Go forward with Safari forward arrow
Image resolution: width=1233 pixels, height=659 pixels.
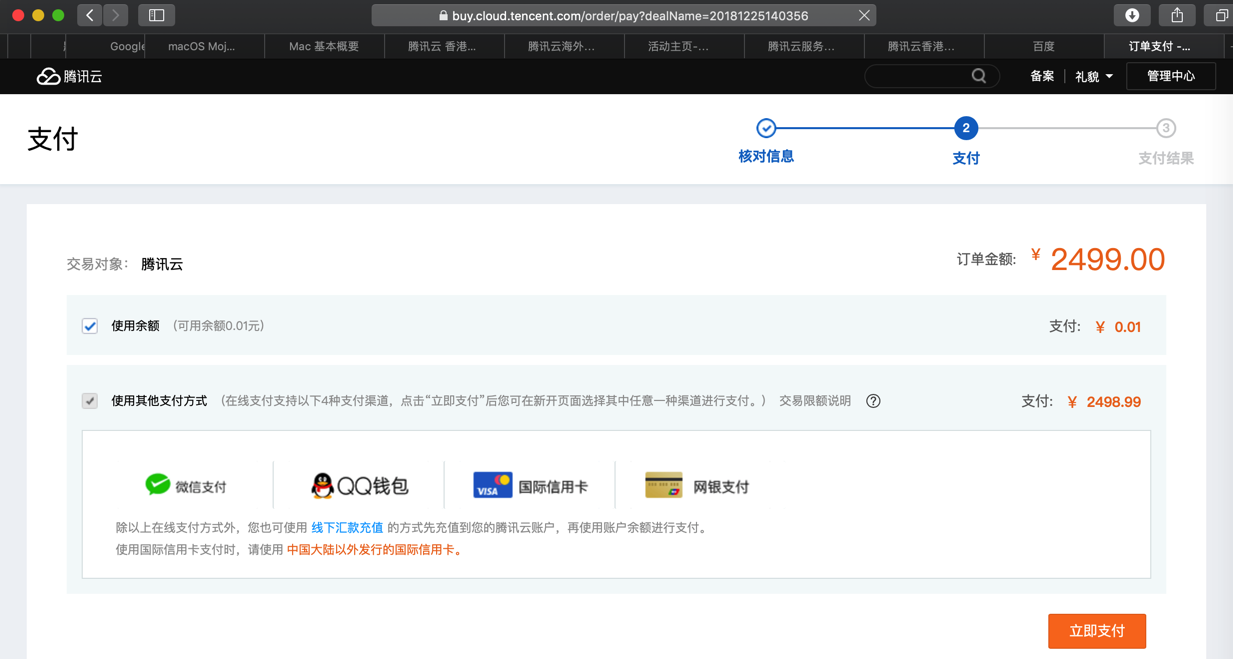(x=115, y=15)
